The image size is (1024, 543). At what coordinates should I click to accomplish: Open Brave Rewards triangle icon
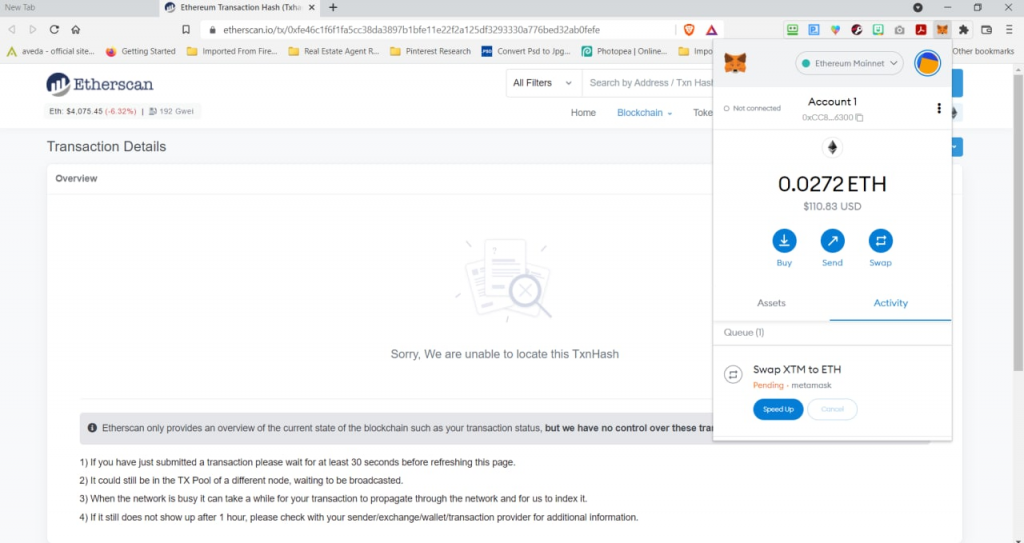click(711, 29)
